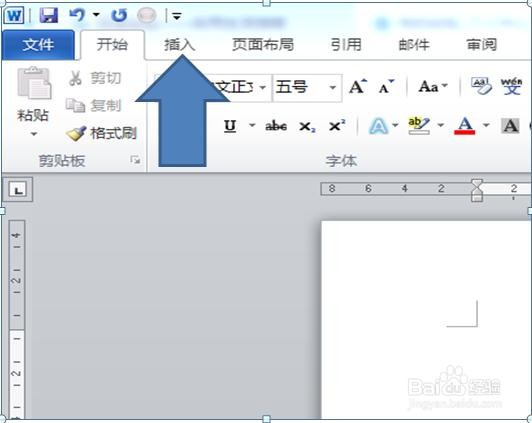Save the document with floppy icon
The width and height of the screenshot is (532, 423).
pyautogui.click(x=49, y=16)
